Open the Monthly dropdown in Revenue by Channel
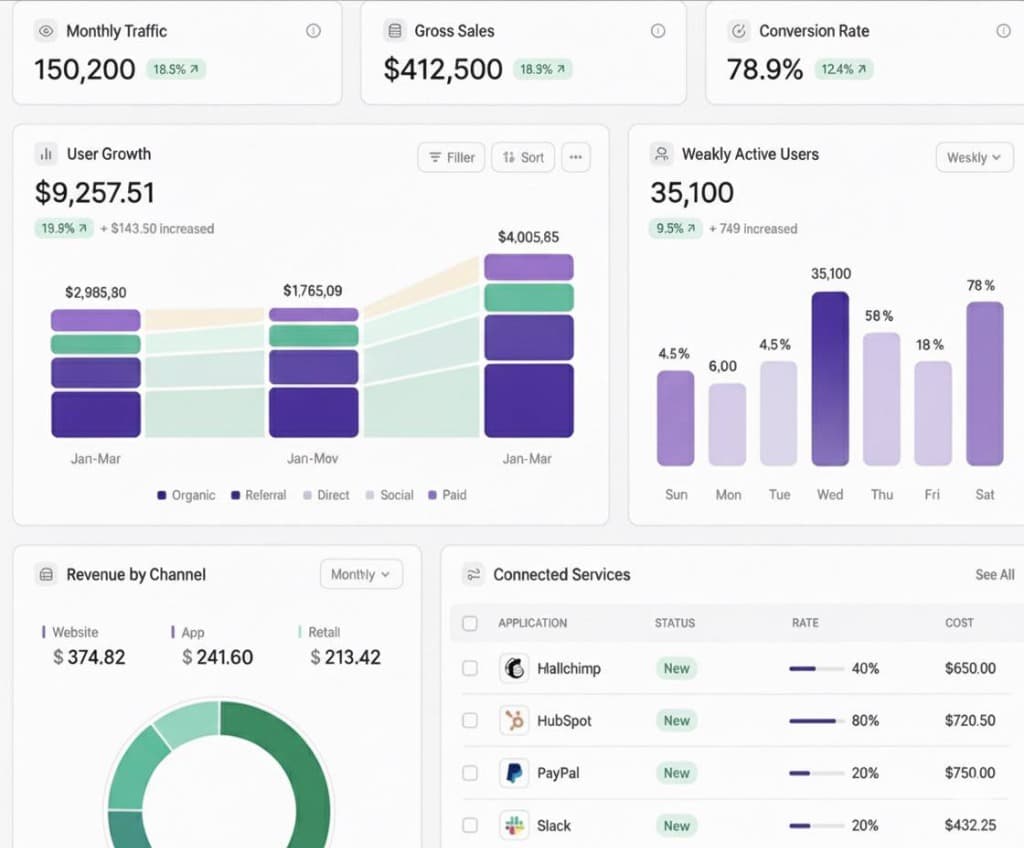This screenshot has width=1024, height=848. (360, 574)
